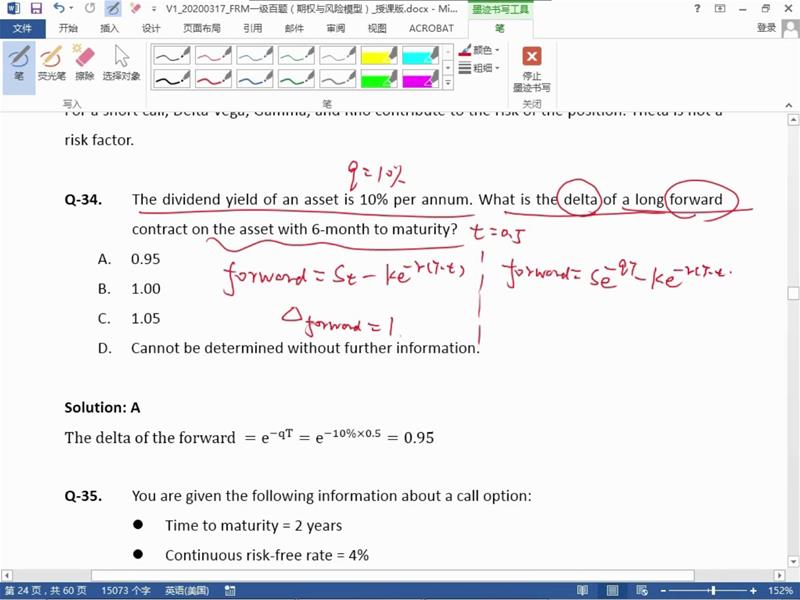Click the Stop Inking (停止墨迹书写) button
This screenshot has height=600, width=800.
pos(532,69)
